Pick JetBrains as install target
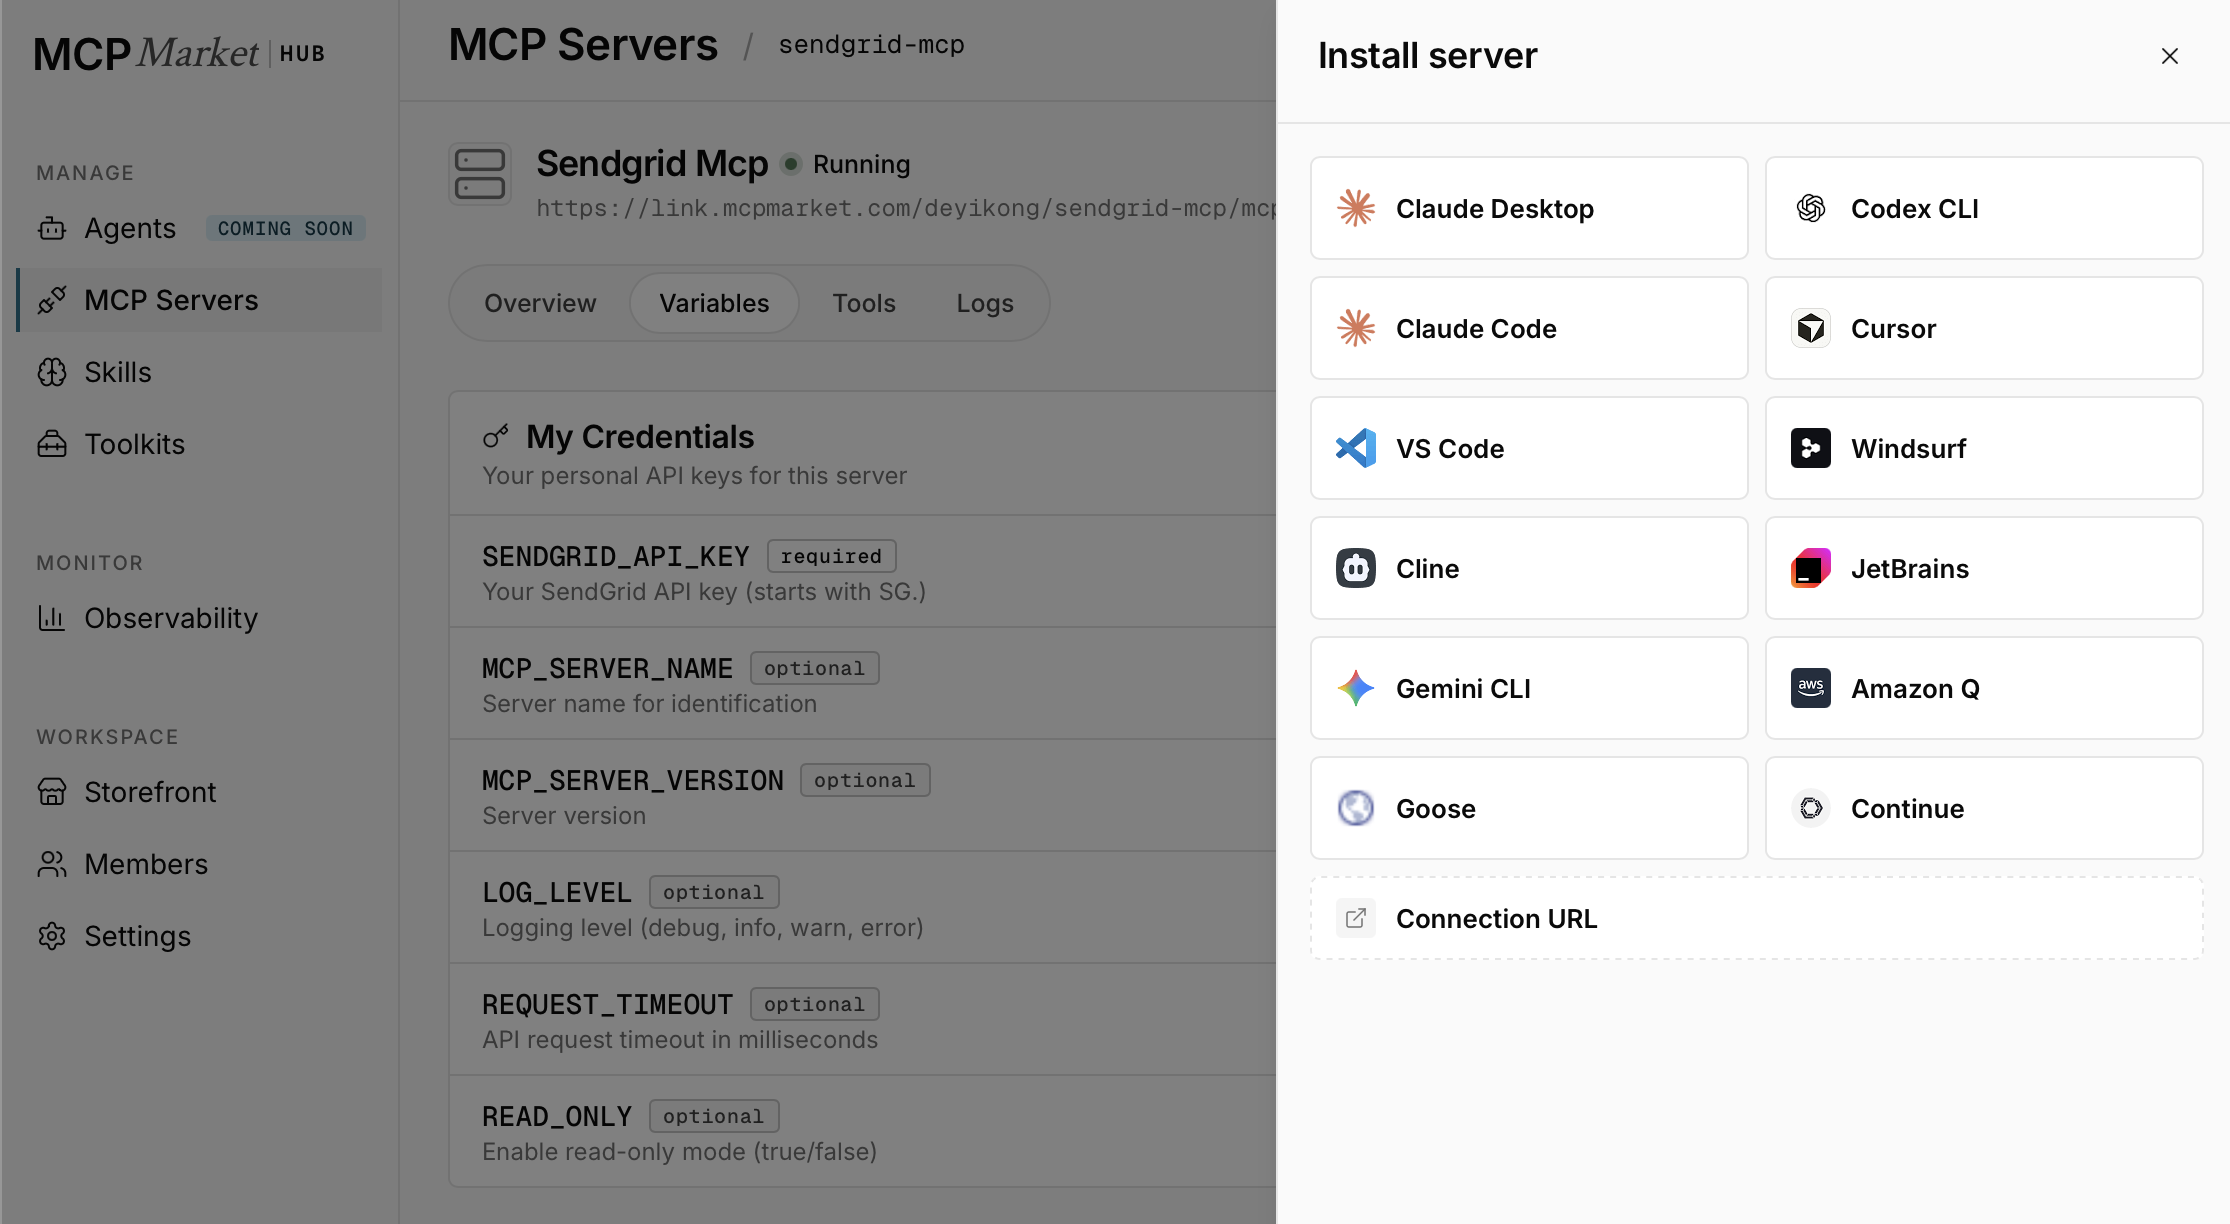 1984,568
